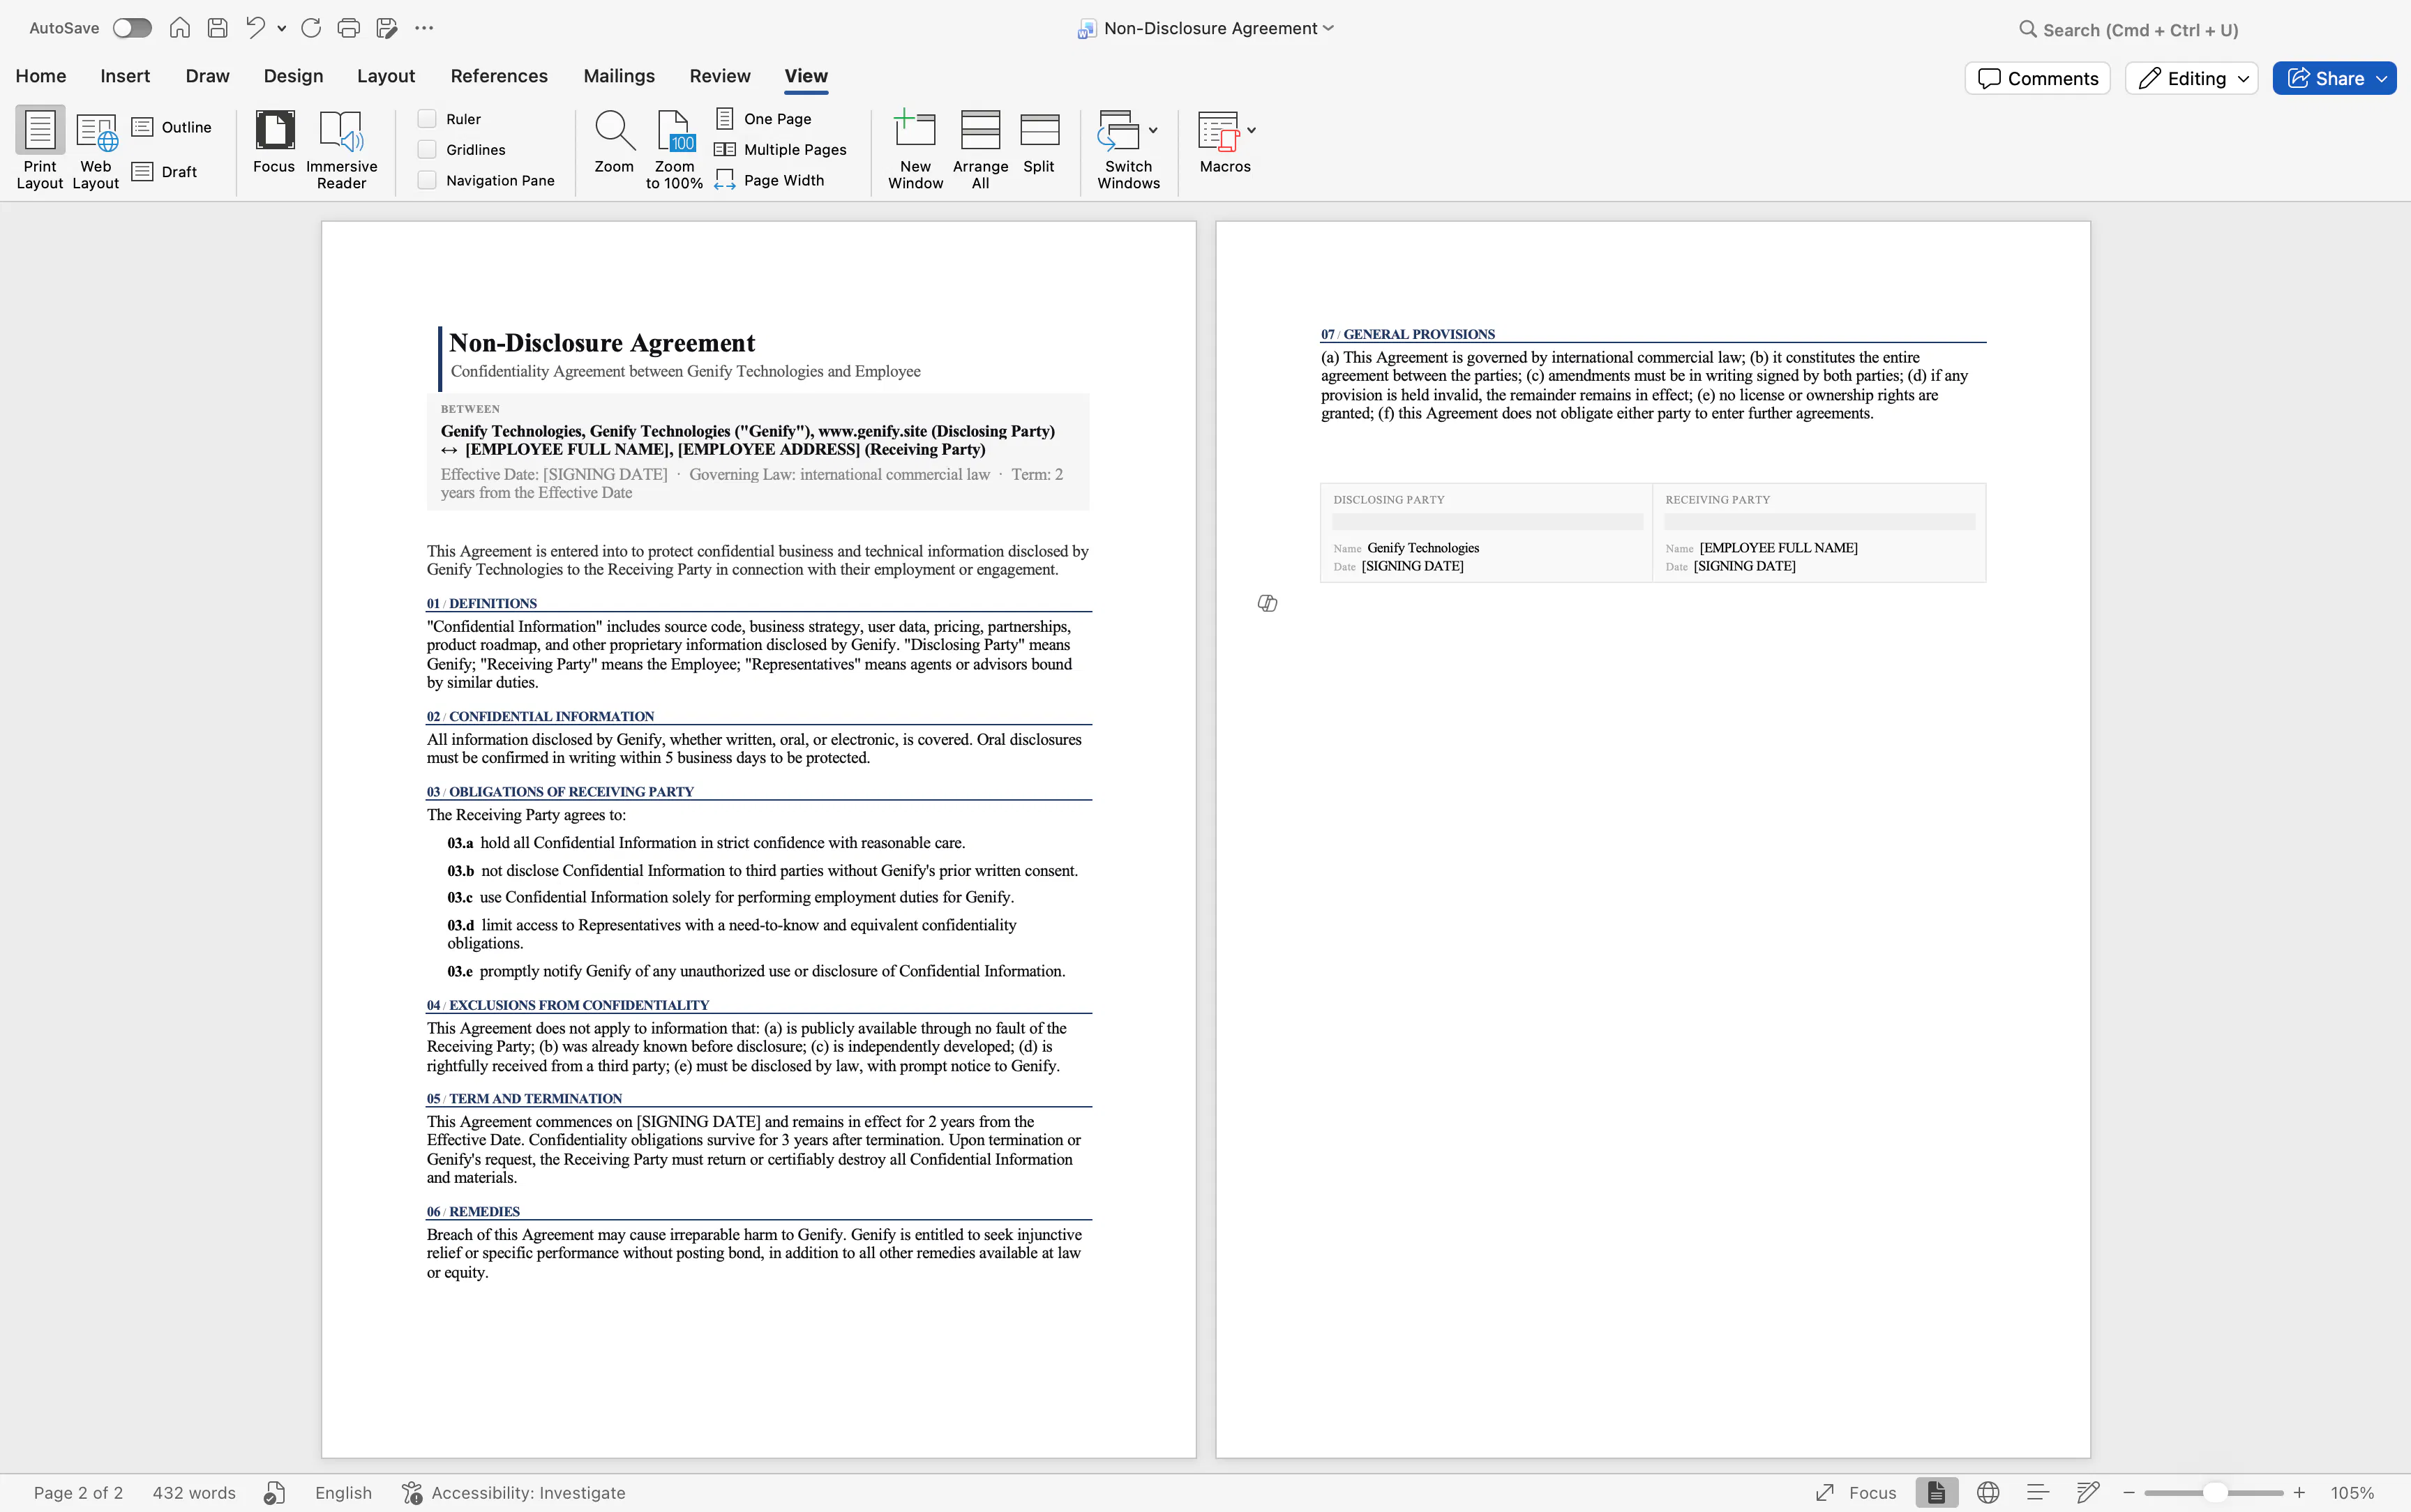Screen dimensions: 2411x1512
Task: Open the Review tab
Action: (720, 76)
